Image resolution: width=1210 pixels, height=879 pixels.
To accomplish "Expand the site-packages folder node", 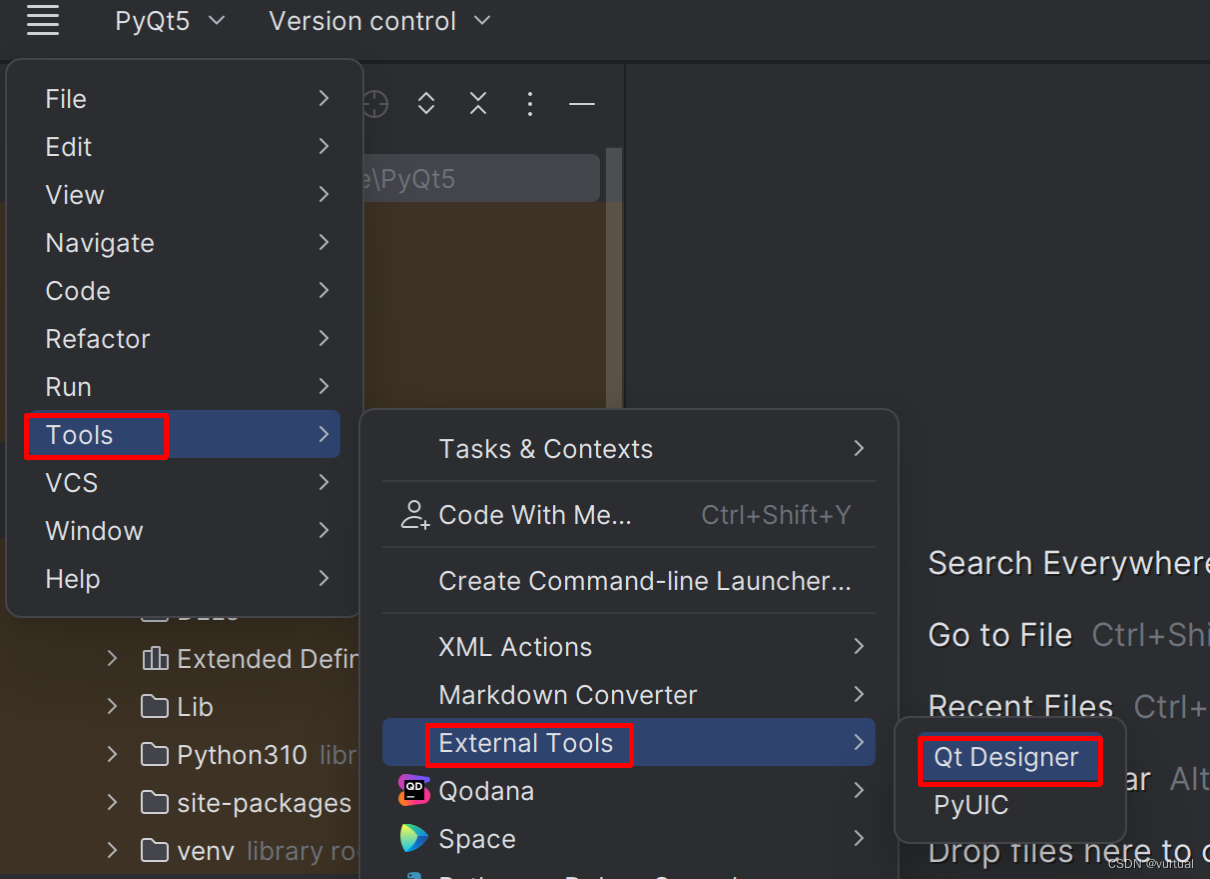I will (112, 803).
